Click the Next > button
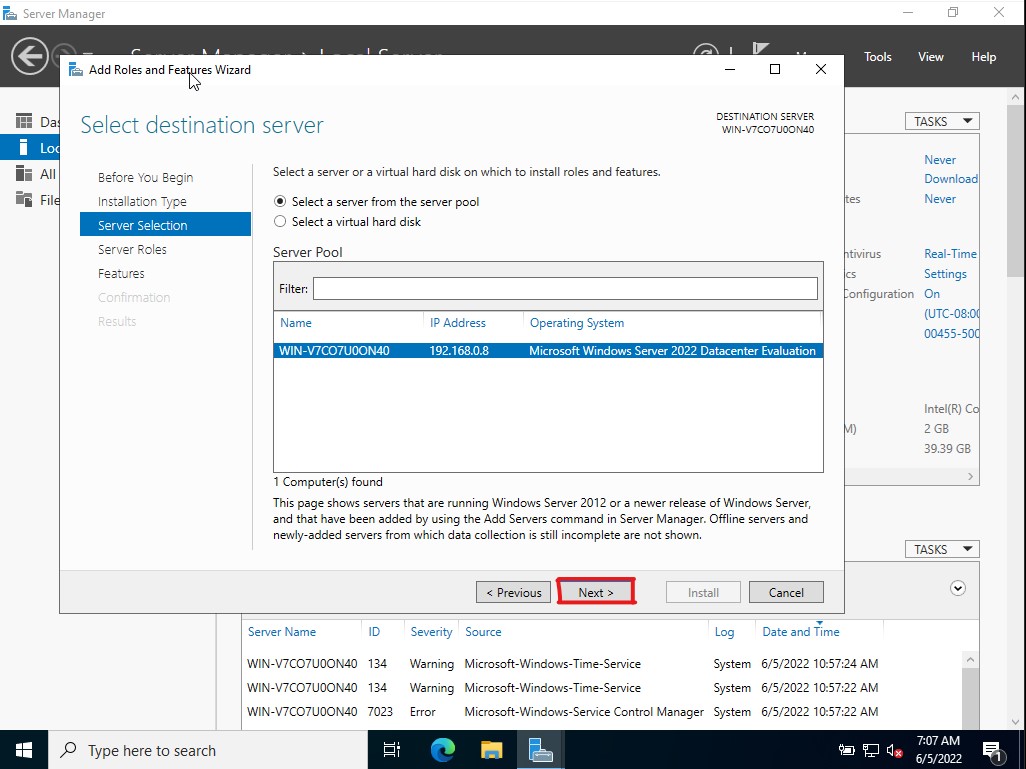The width and height of the screenshot is (1026, 769). 595,592
